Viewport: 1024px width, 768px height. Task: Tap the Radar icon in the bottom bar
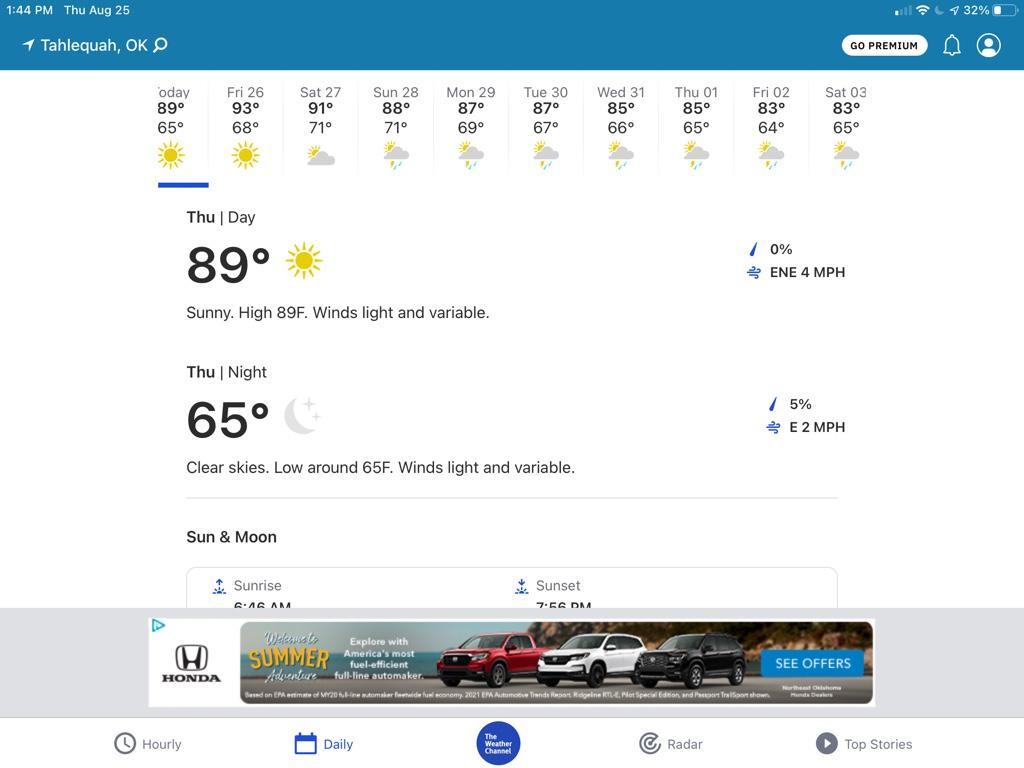[650, 743]
